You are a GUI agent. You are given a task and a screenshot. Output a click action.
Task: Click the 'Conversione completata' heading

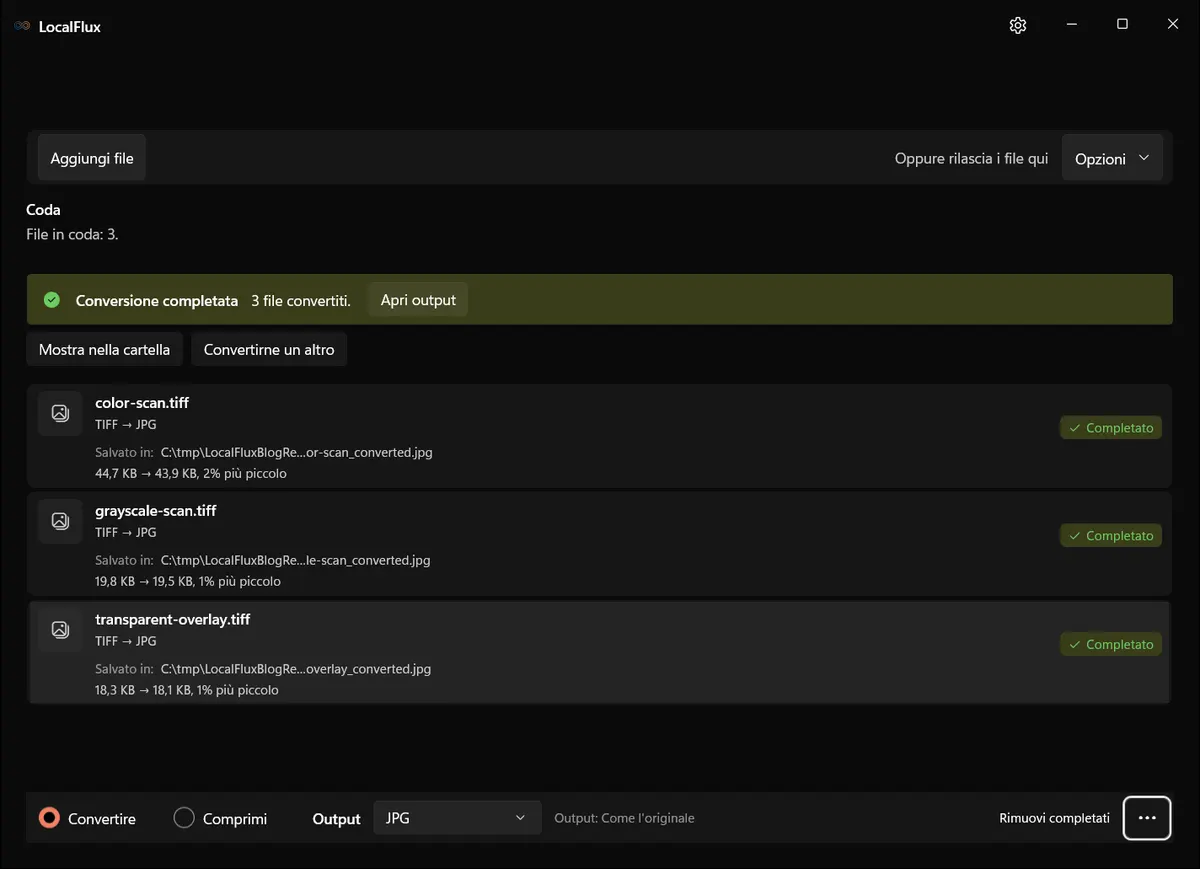157,300
